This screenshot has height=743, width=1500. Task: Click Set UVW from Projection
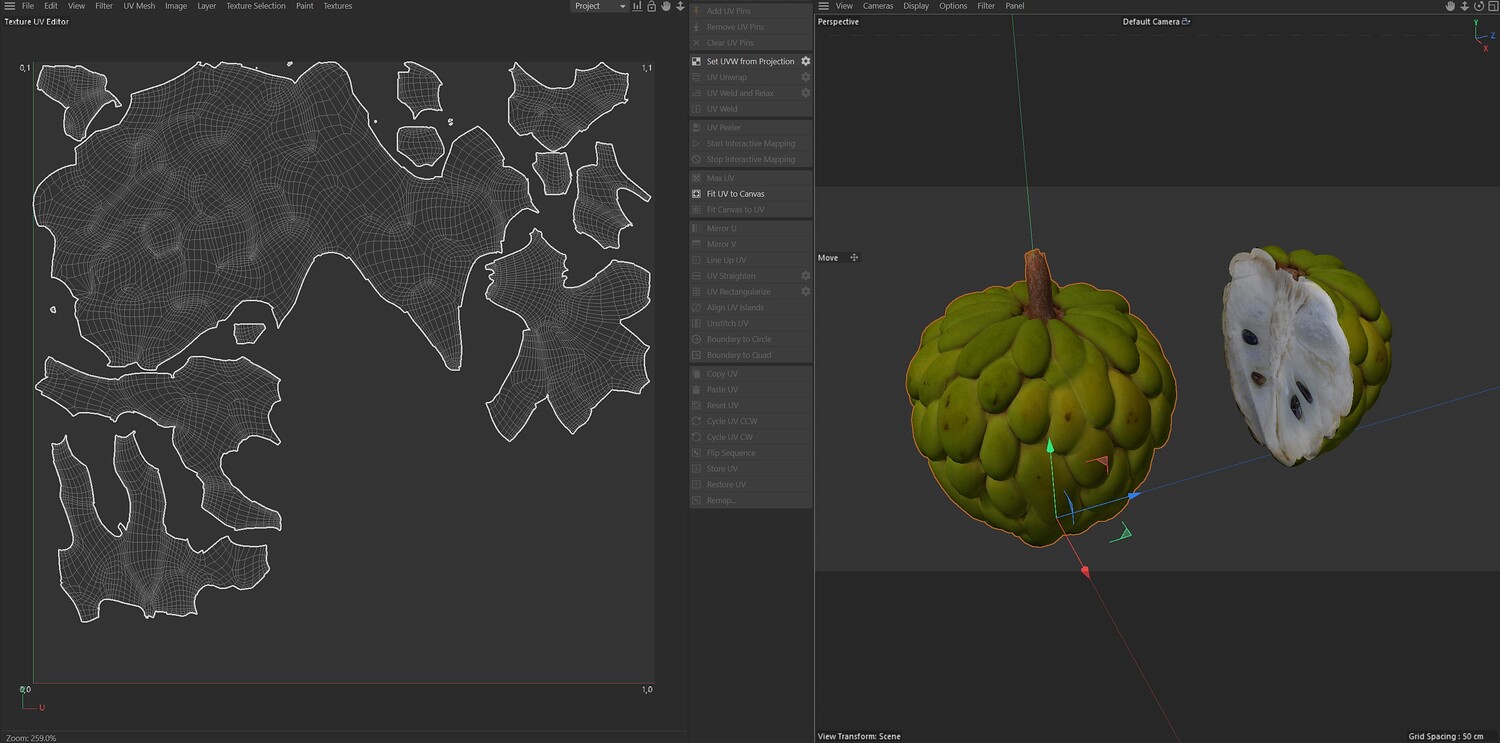(750, 61)
